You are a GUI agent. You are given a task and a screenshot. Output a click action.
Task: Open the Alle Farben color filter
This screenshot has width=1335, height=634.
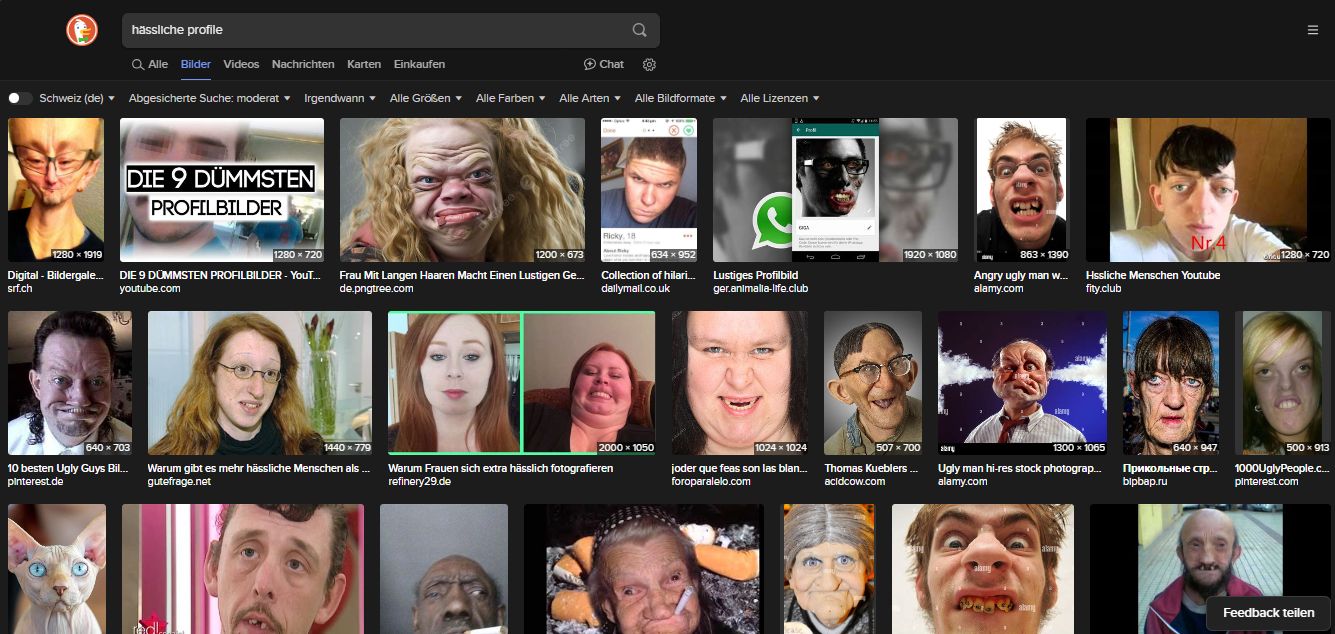510,98
